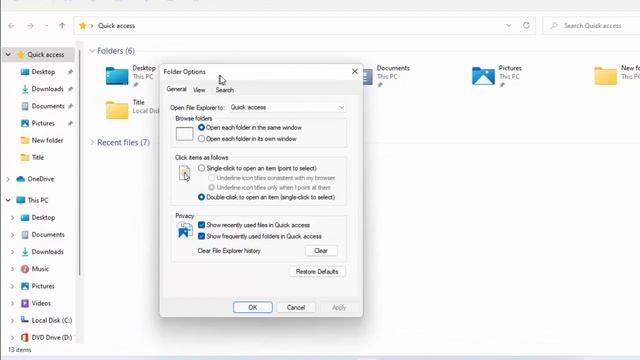This screenshot has height=360, width=640.
Task: Click the Privacy section icon
Action: pos(185,230)
